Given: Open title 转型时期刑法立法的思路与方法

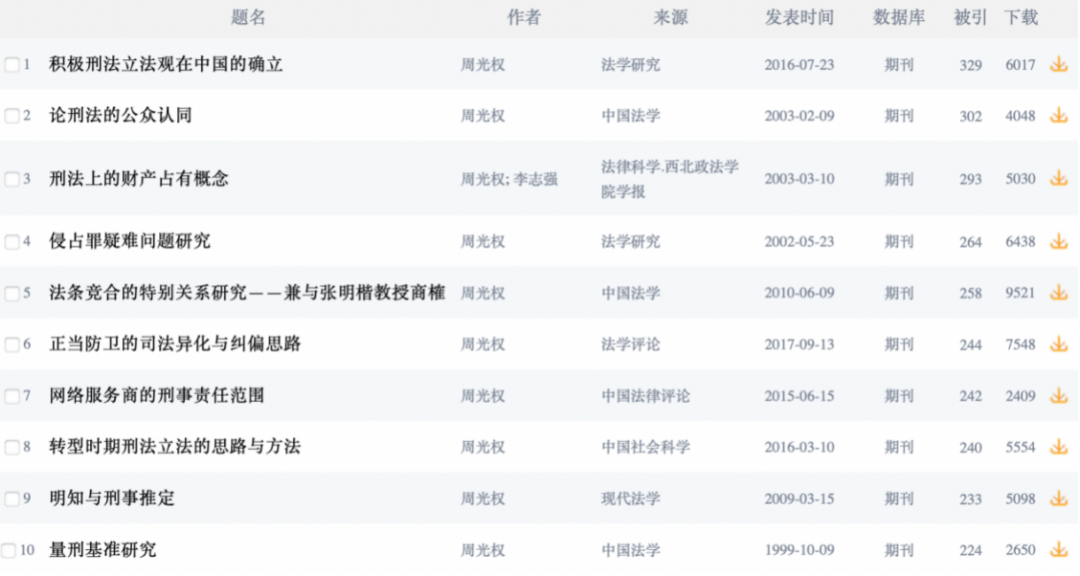Looking at the screenshot, I should pyautogui.click(x=175, y=447).
